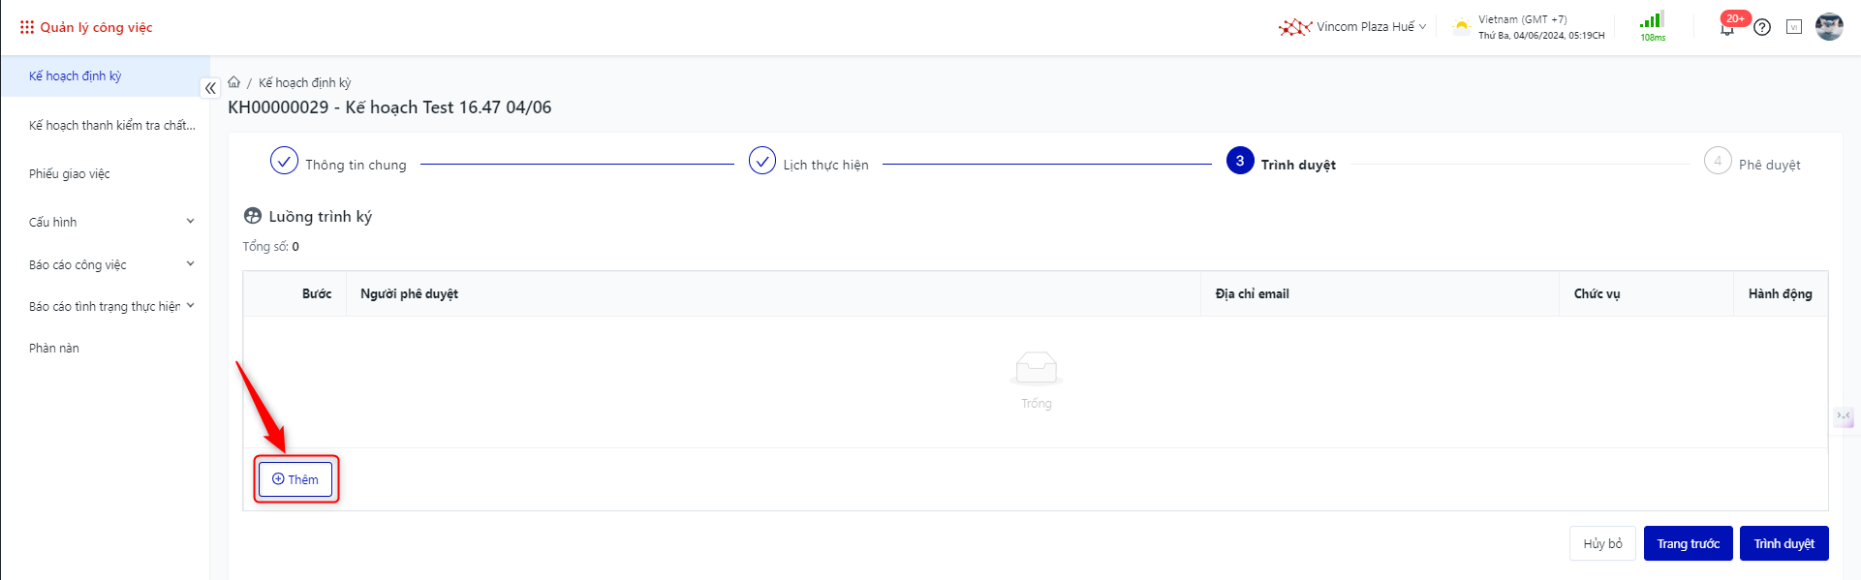The width and height of the screenshot is (1861, 580).
Task: Select Phản nàn from the sidebar
Action: pyautogui.click(x=54, y=348)
